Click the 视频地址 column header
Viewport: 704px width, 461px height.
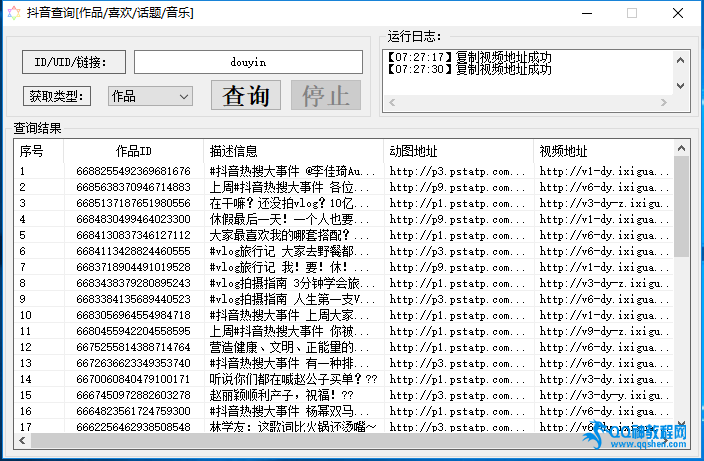[604, 151]
